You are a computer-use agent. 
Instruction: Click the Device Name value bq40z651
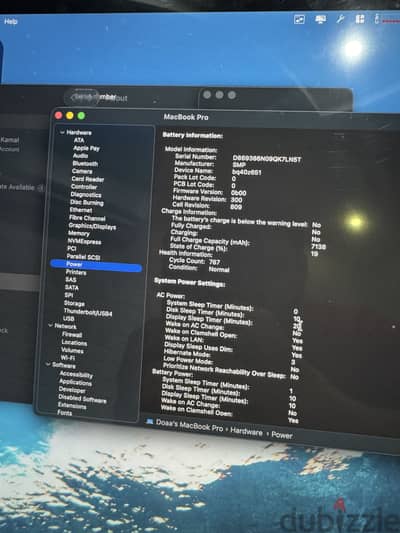pyautogui.click(x=247, y=172)
